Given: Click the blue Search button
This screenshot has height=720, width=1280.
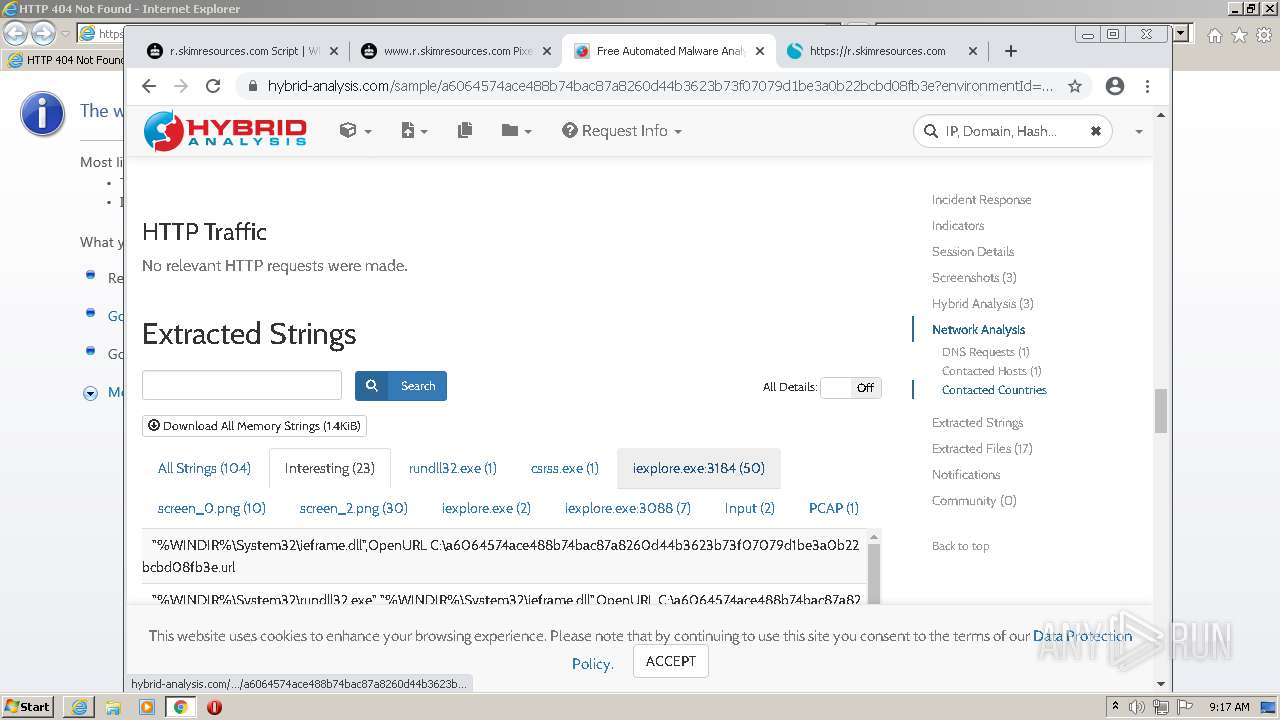Looking at the screenshot, I should tap(401, 386).
